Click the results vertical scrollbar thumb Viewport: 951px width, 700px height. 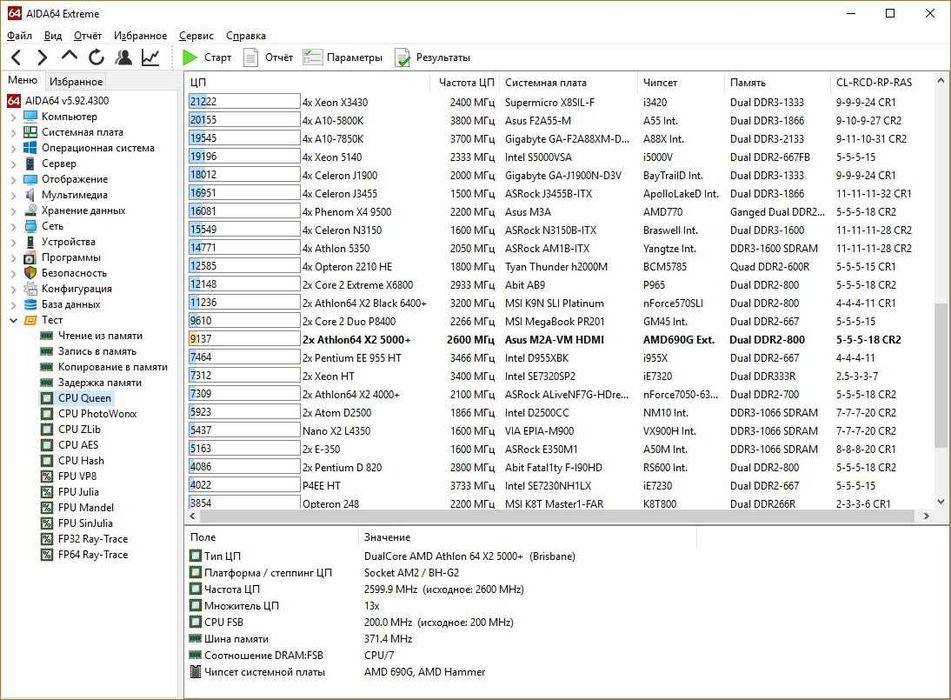[x=941, y=374]
